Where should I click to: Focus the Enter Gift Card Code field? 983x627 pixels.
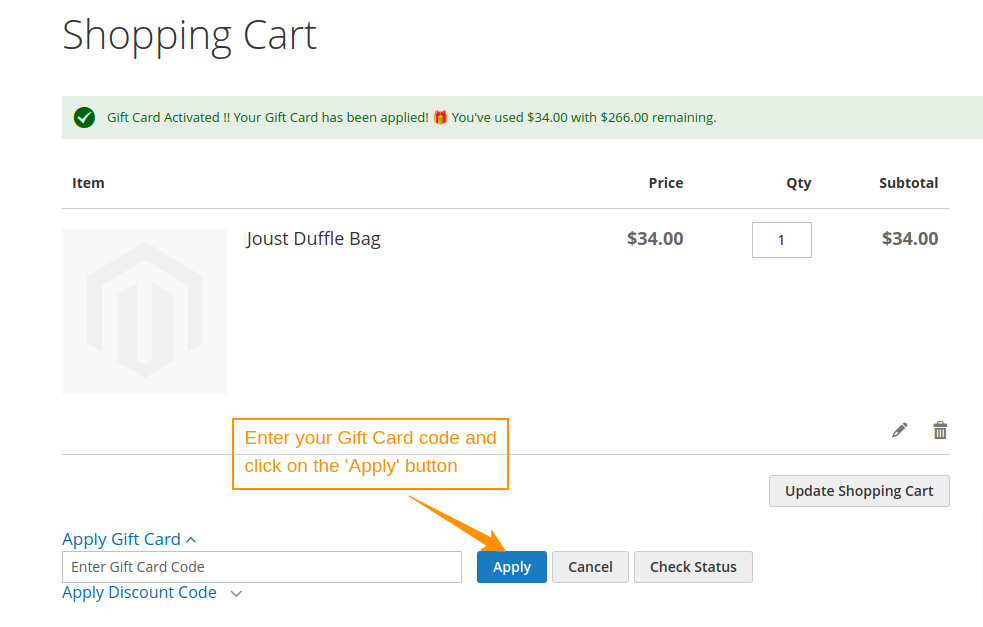(x=262, y=567)
